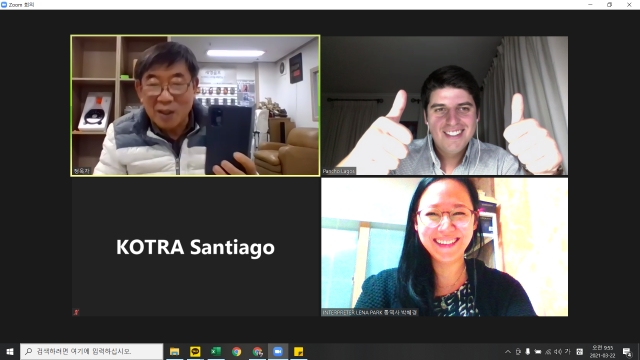This screenshot has width=640, height=360.
Task: Click the muted microphone icon on KOTRA tile
Action: click(x=76, y=312)
